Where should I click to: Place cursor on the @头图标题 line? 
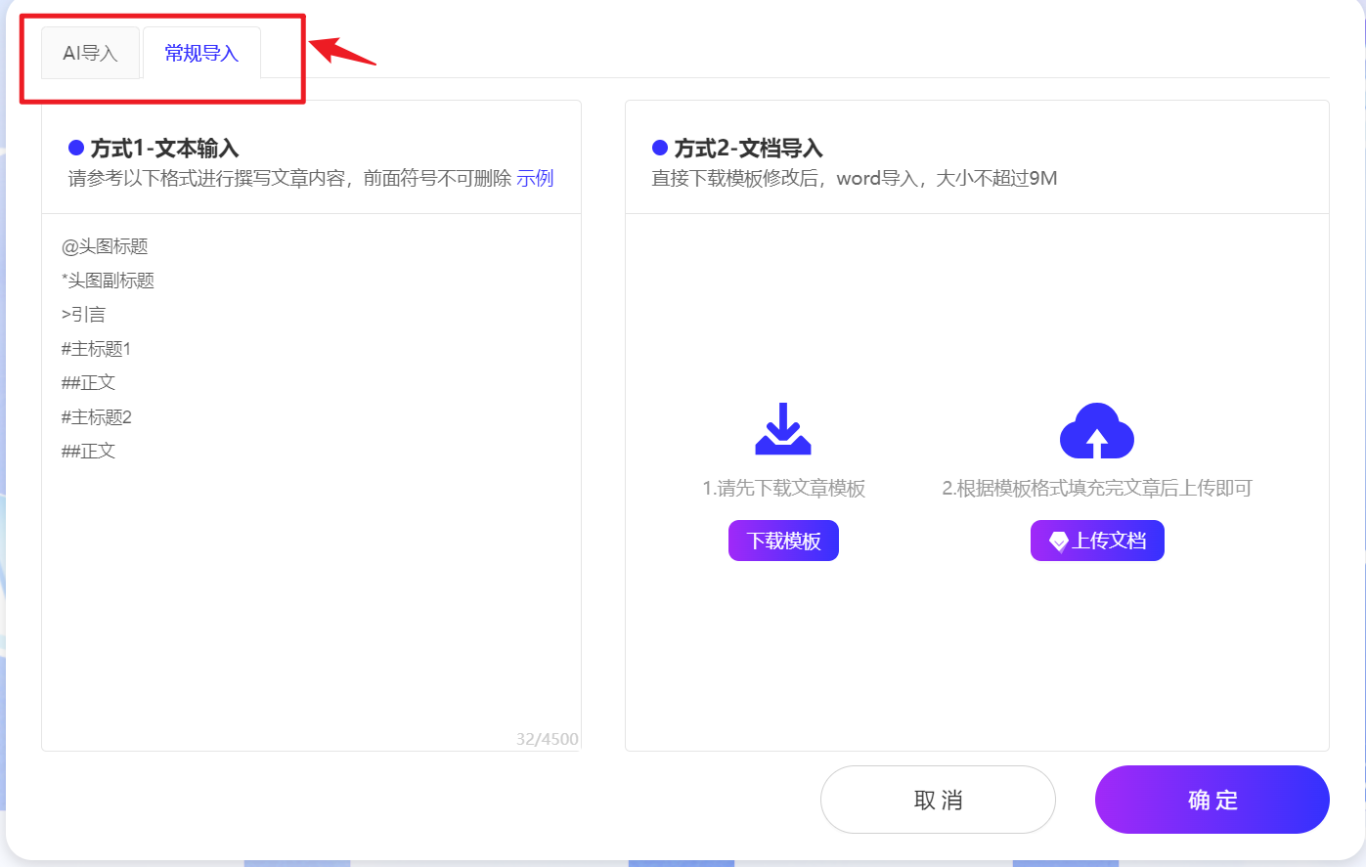coord(105,247)
